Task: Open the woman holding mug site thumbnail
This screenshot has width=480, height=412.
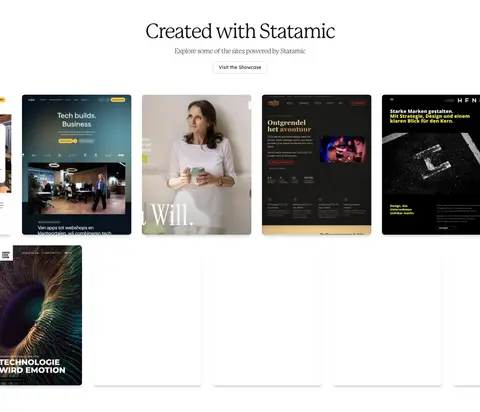Action: [197, 165]
